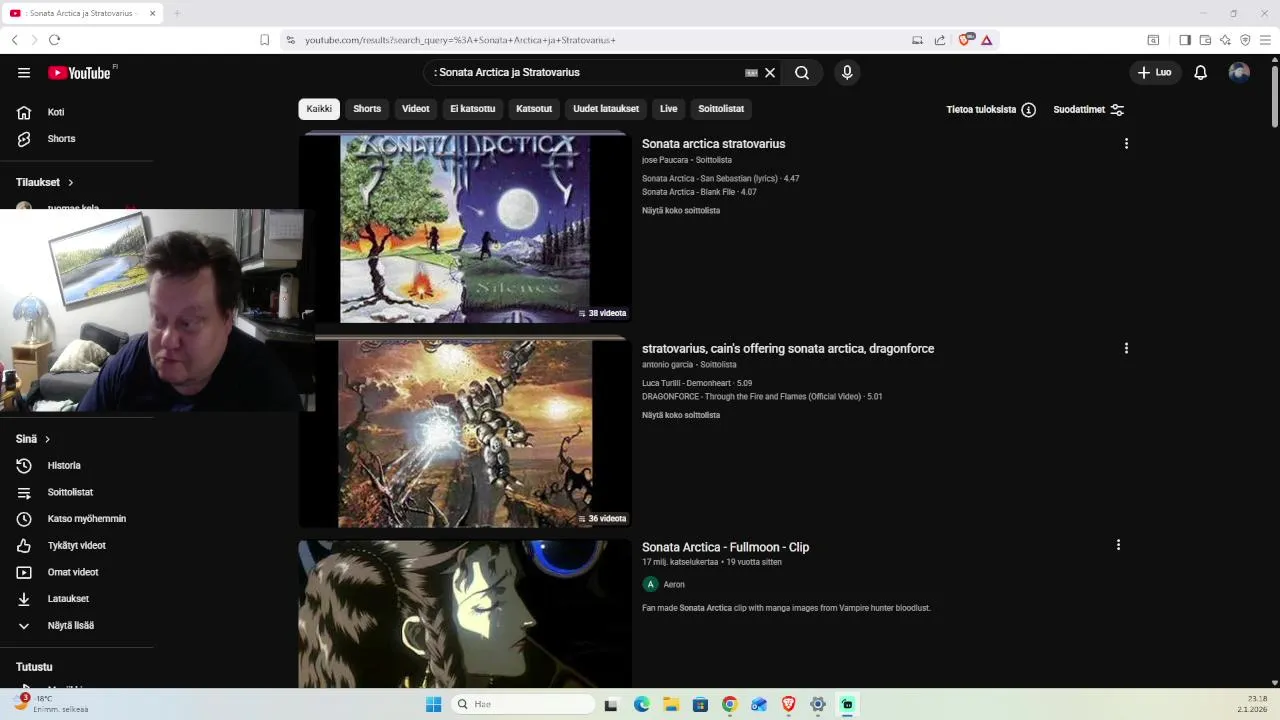Open Brave Leo AI sparkle icon
The width and height of the screenshot is (1280, 720).
(x=1225, y=40)
